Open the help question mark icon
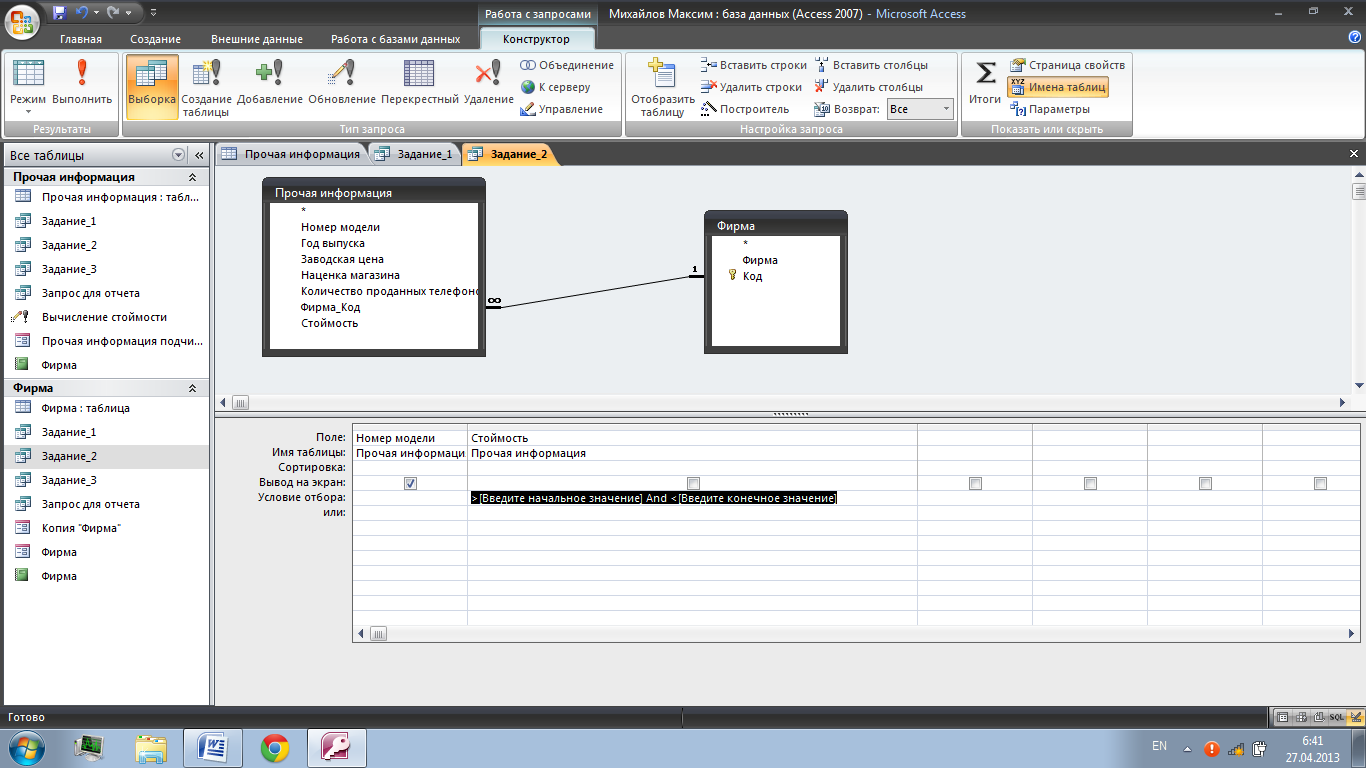Viewport: 1366px width, 768px height. pyautogui.click(x=1353, y=37)
